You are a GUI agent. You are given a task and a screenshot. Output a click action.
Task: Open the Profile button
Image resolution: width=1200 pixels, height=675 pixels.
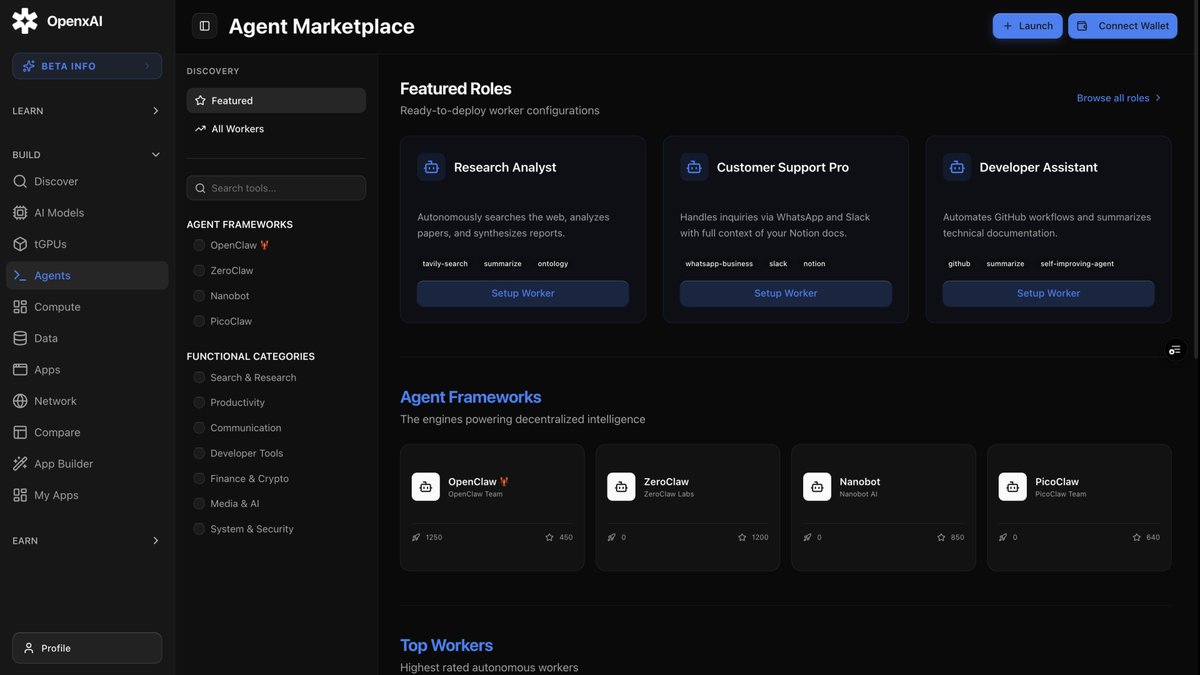pyautogui.click(x=87, y=648)
